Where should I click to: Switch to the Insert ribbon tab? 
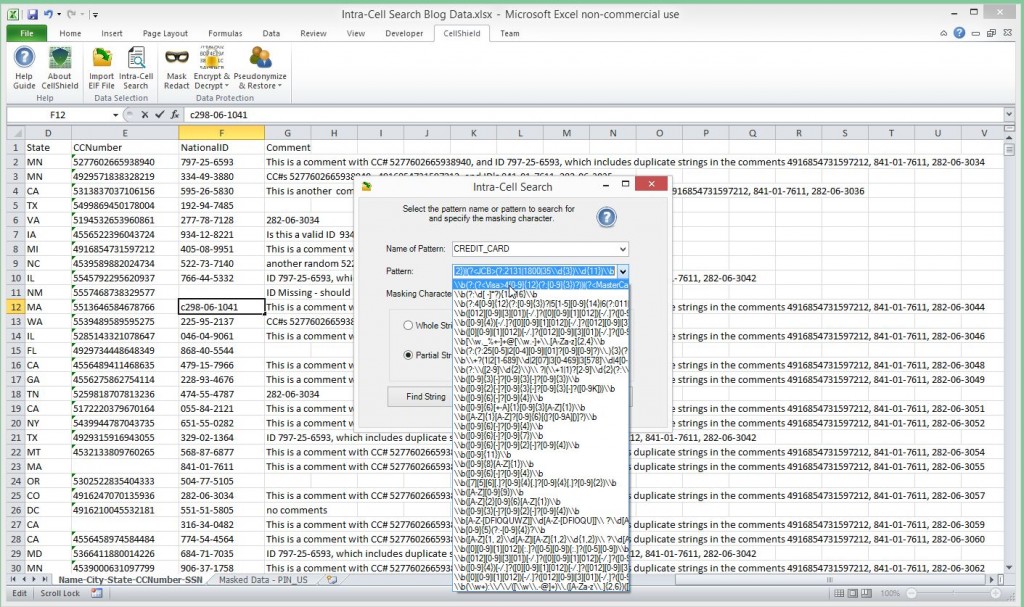pos(112,33)
